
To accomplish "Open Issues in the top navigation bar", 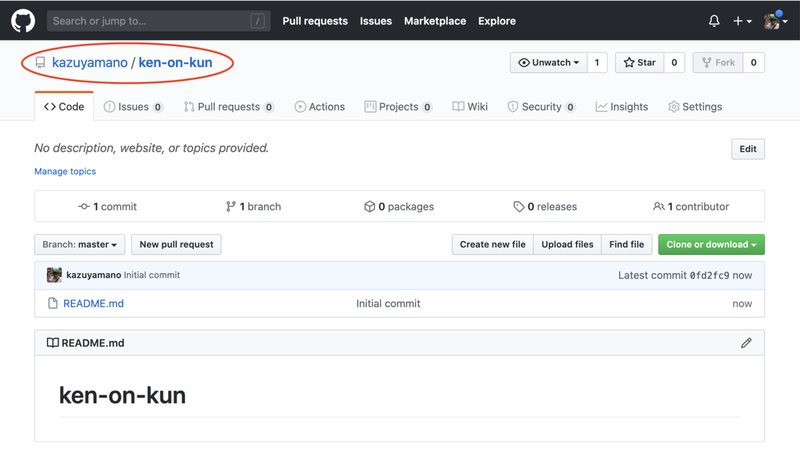I will pos(376,21).
